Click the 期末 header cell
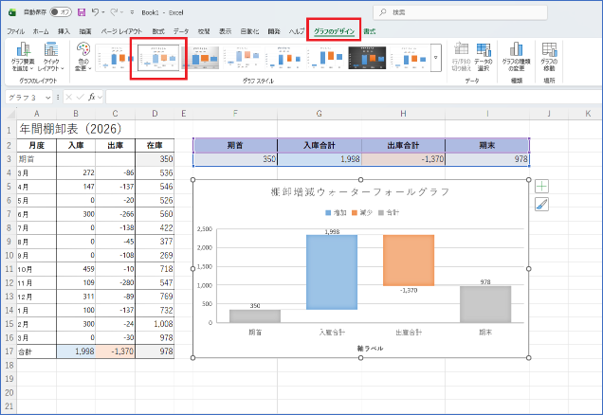Screen dimensions: 603x415 [487, 145]
